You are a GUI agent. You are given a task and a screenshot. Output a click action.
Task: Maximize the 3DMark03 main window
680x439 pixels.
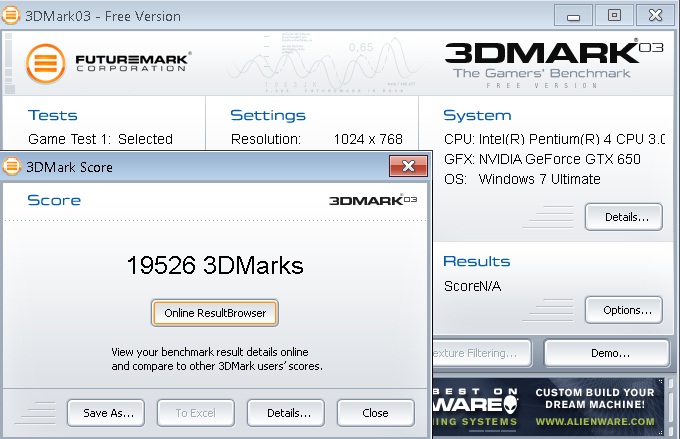point(614,16)
